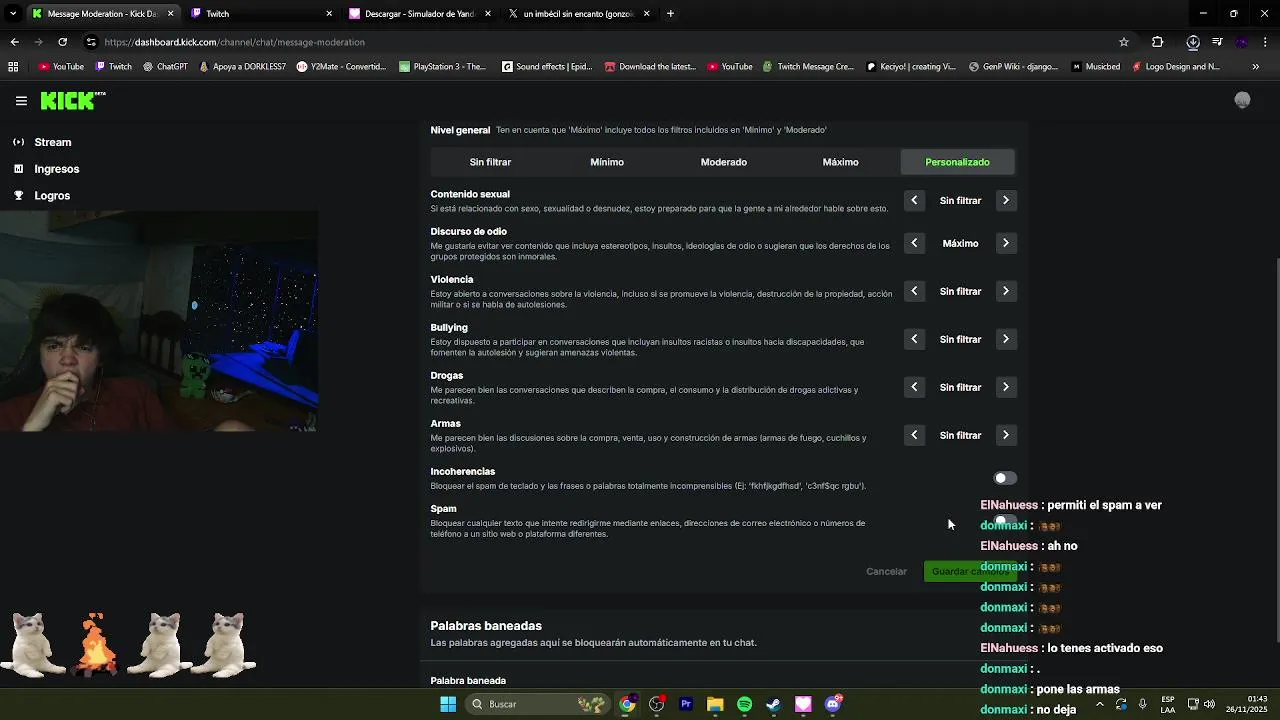Image resolution: width=1280 pixels, height=720 pixels.
Task: Open the Y2Mate bookmark
Action: [341, 67]
